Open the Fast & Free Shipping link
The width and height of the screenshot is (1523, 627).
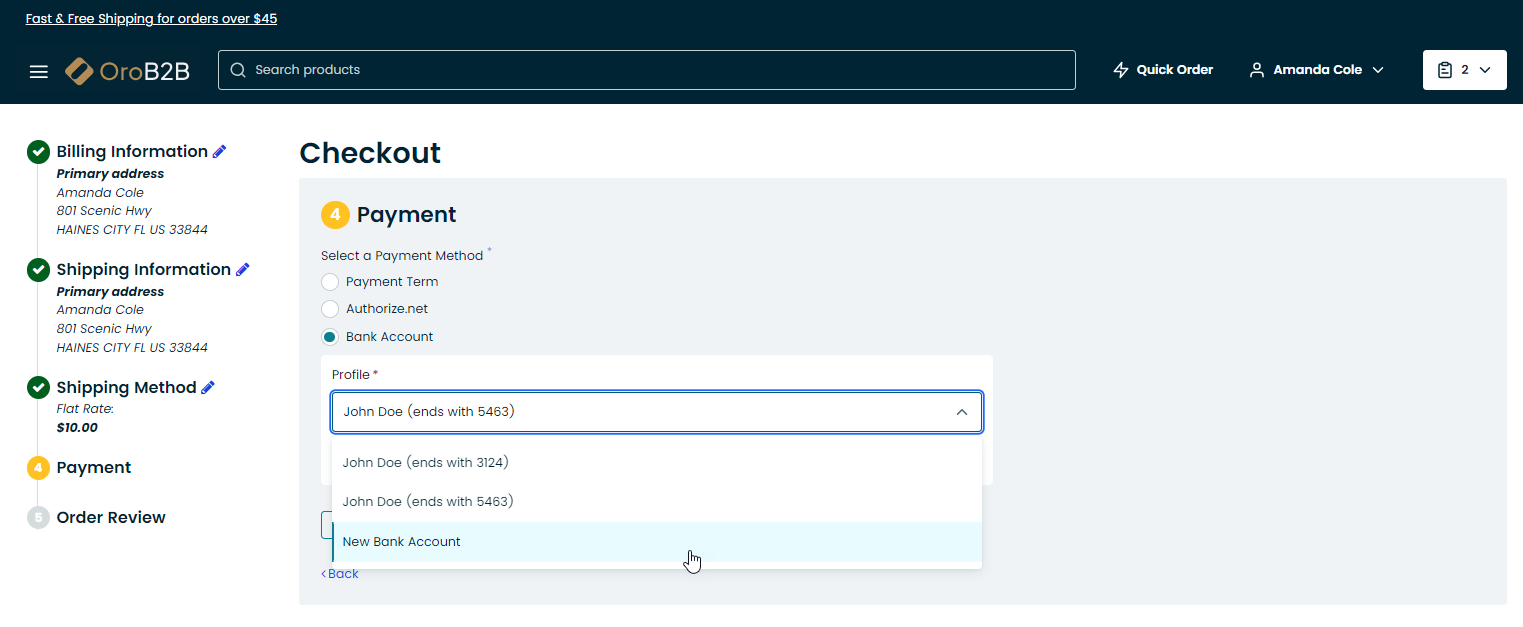pyautogui.click(x=151, y=19)
